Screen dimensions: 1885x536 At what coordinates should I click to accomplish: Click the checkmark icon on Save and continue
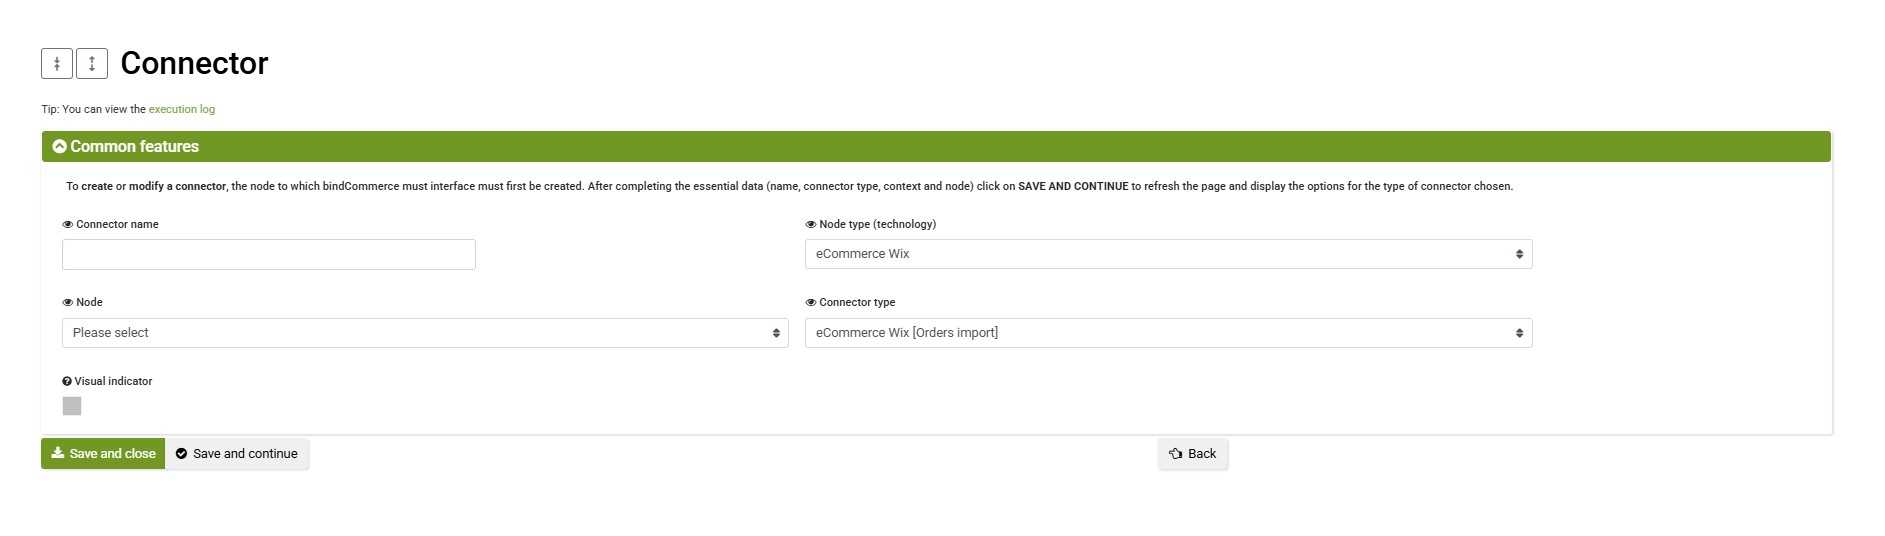[181, 454]
